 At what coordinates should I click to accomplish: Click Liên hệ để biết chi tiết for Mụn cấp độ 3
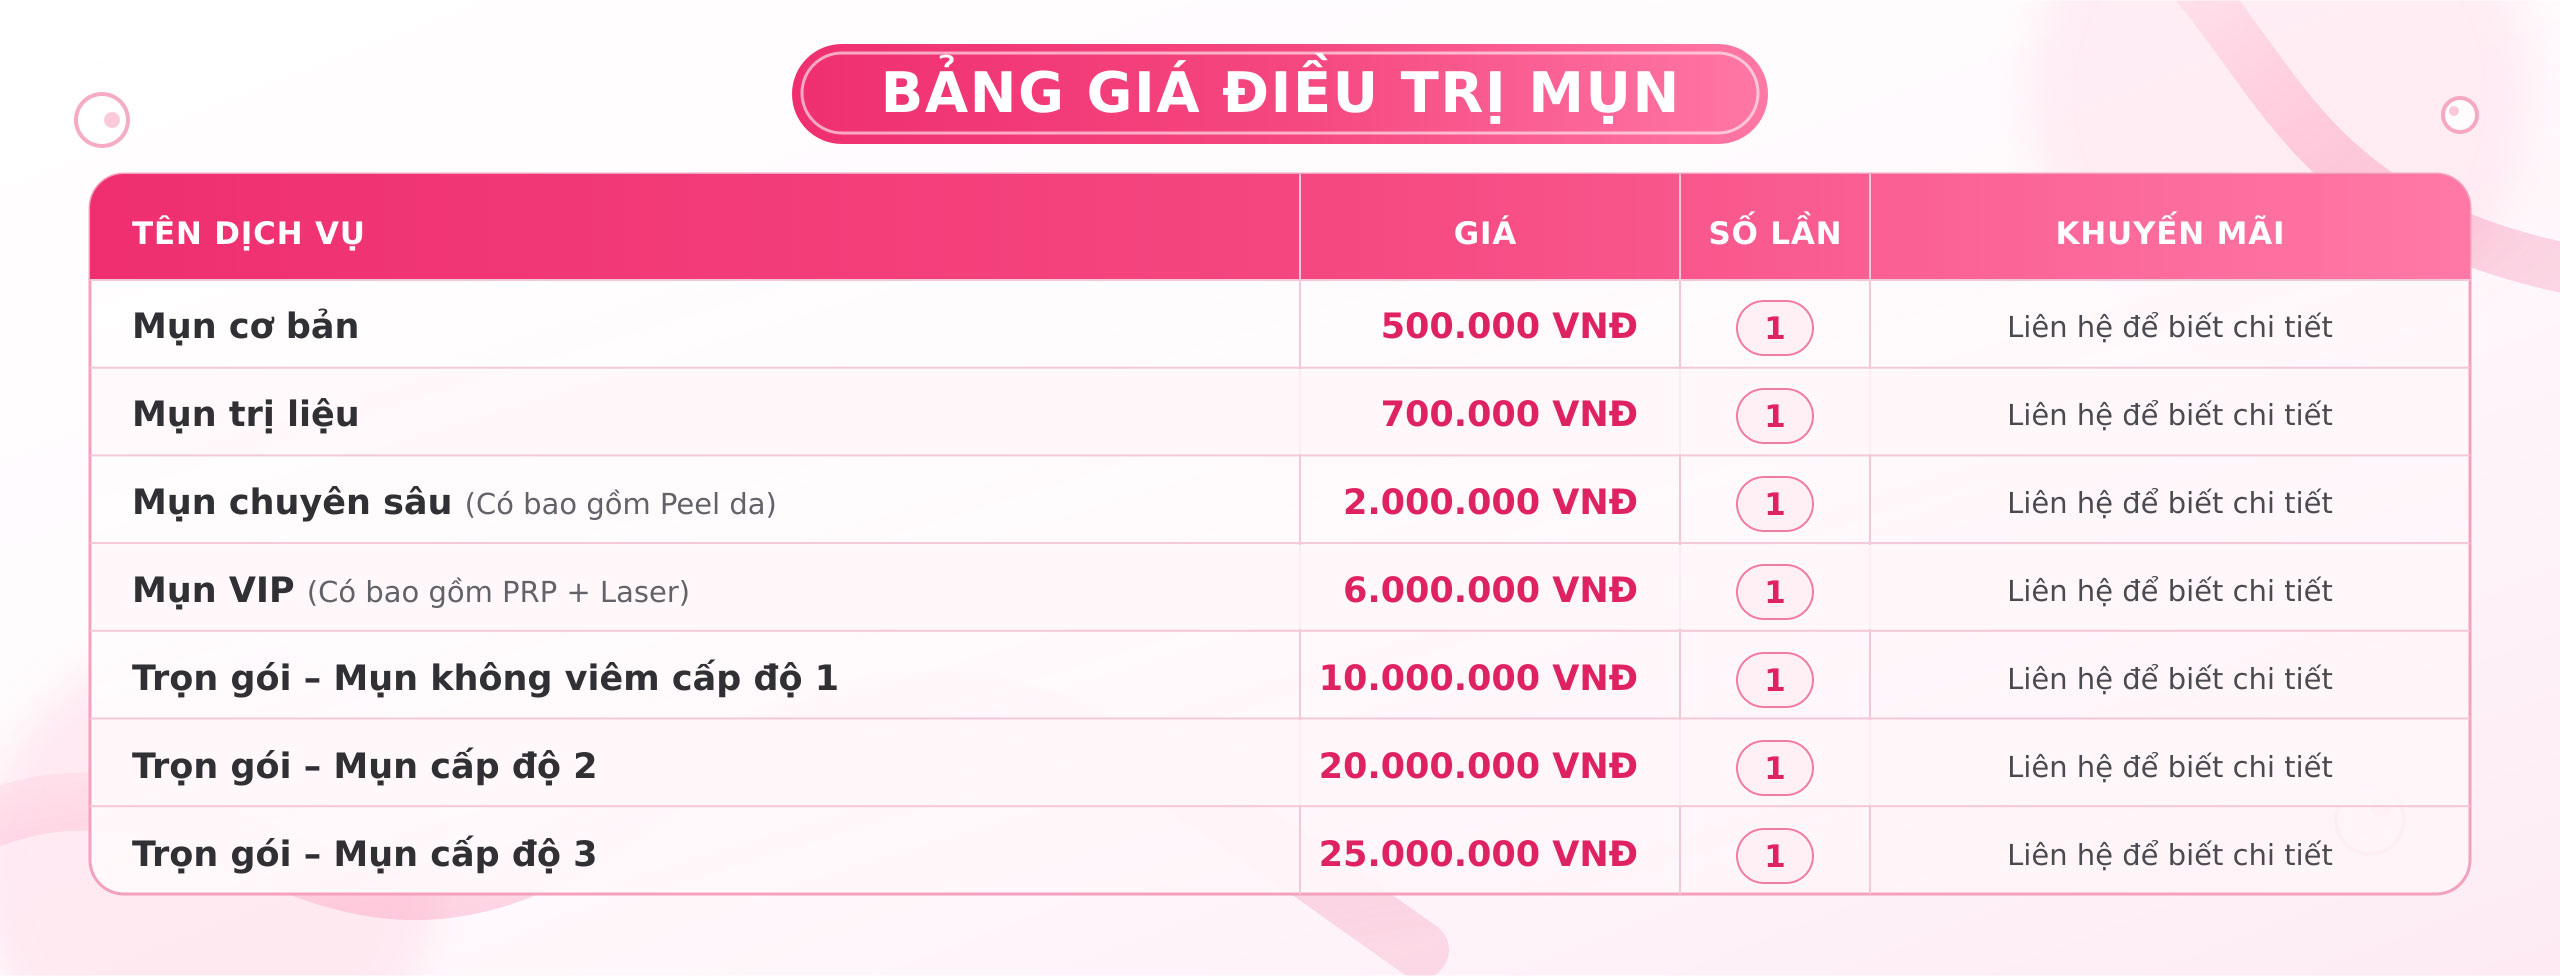[x=2170, y=855]
